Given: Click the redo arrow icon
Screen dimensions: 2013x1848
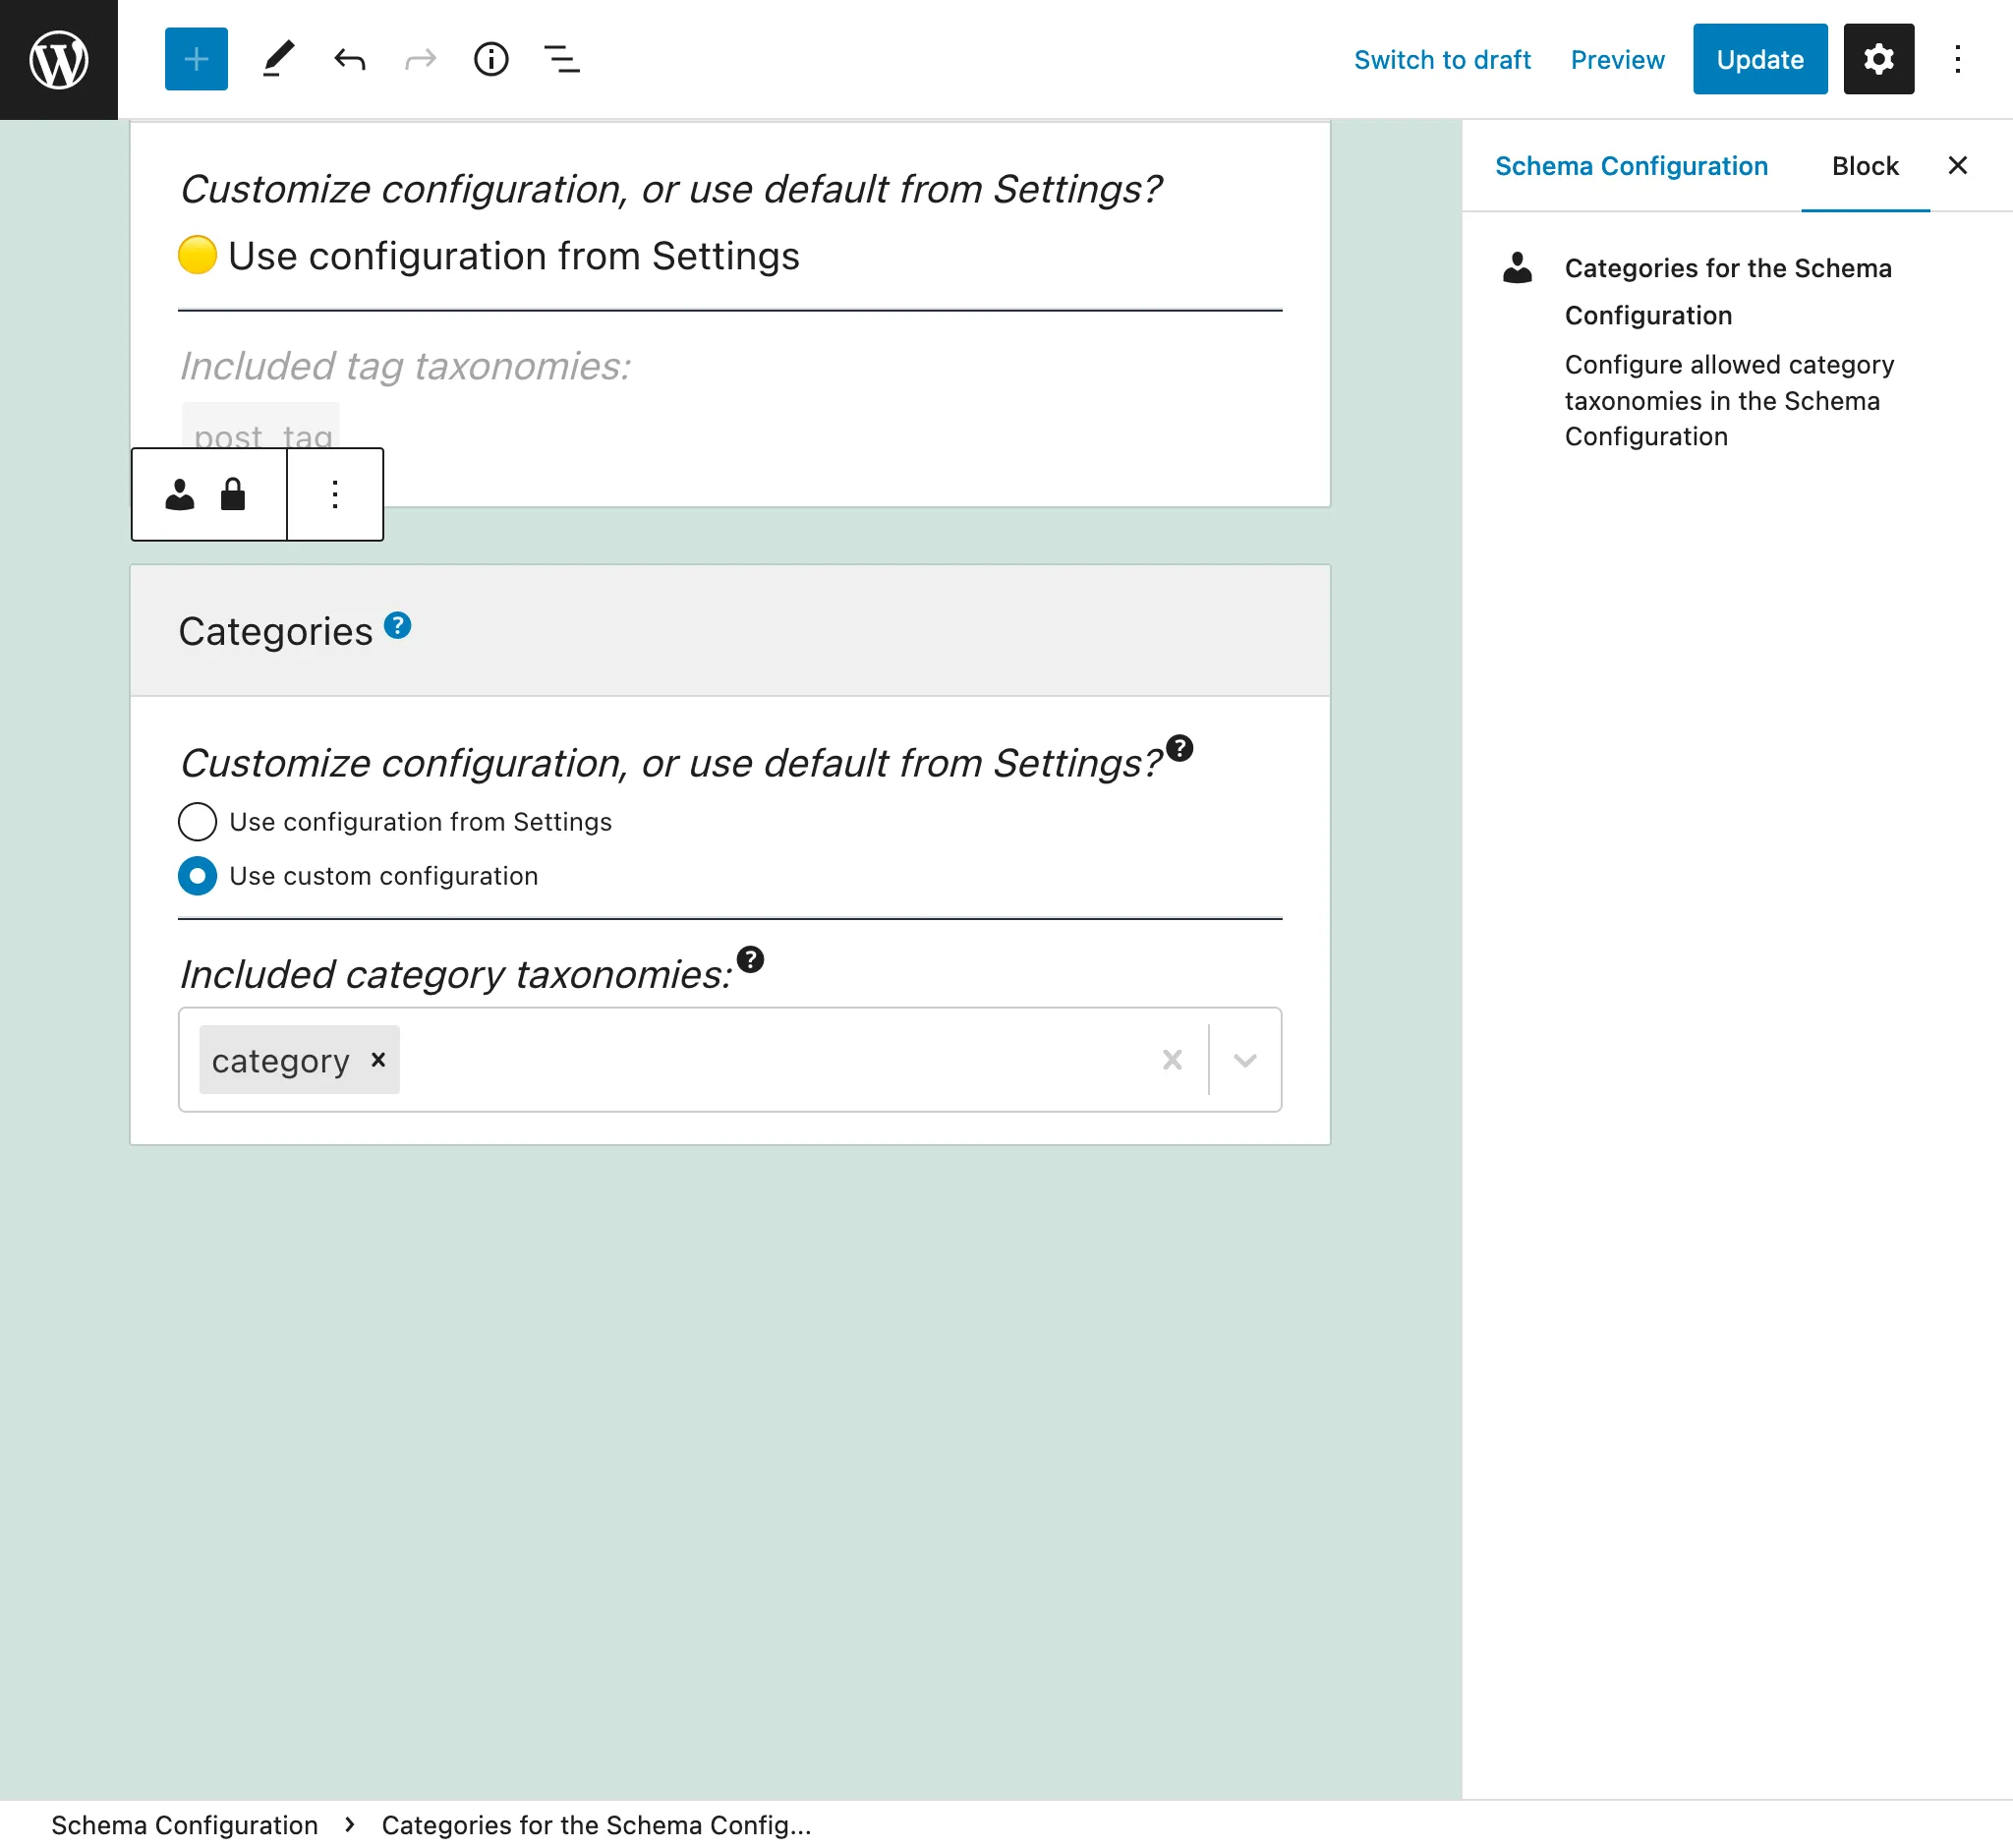Looking at the screenshot, I should (419, 58).
